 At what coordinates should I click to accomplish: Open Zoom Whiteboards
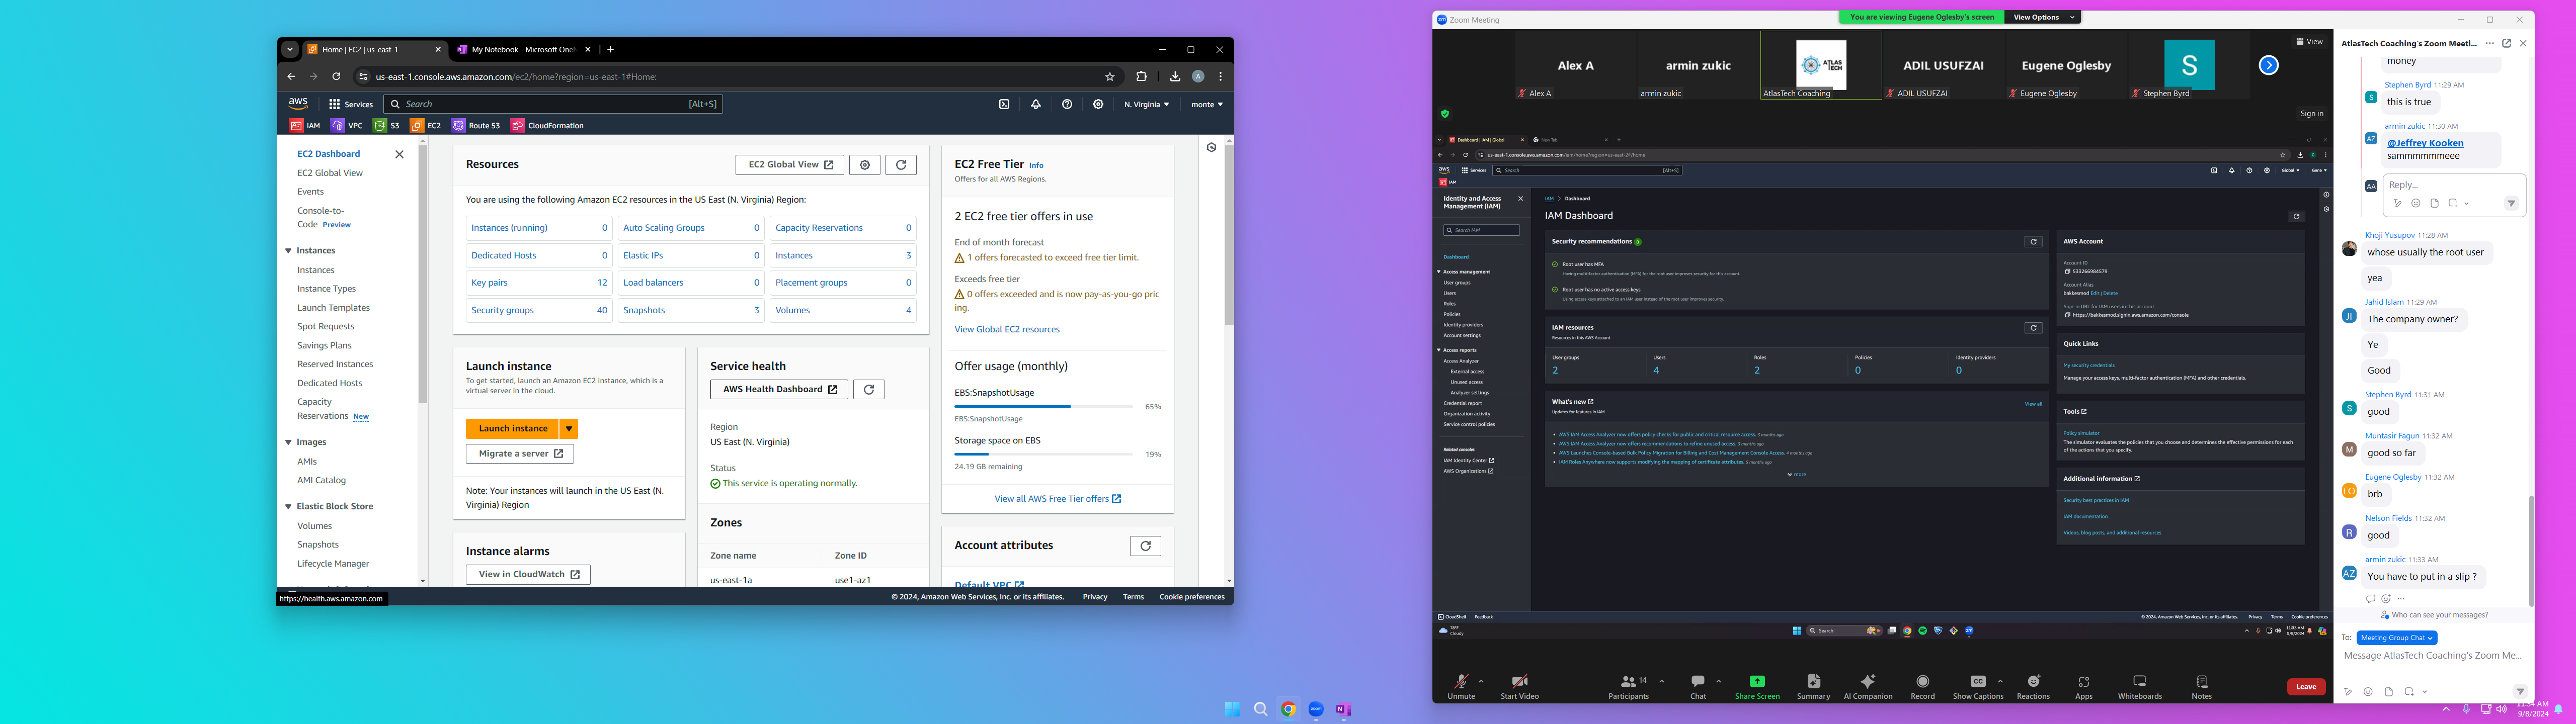pyautogui.click(x=2139, y=682)
